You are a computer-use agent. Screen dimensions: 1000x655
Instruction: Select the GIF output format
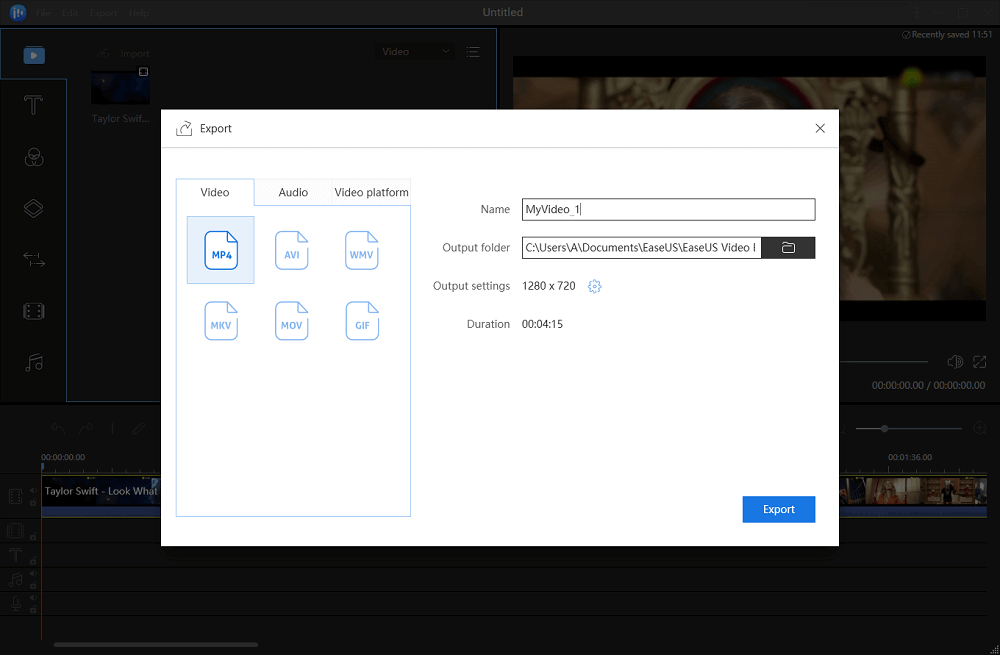click(361, 320)
